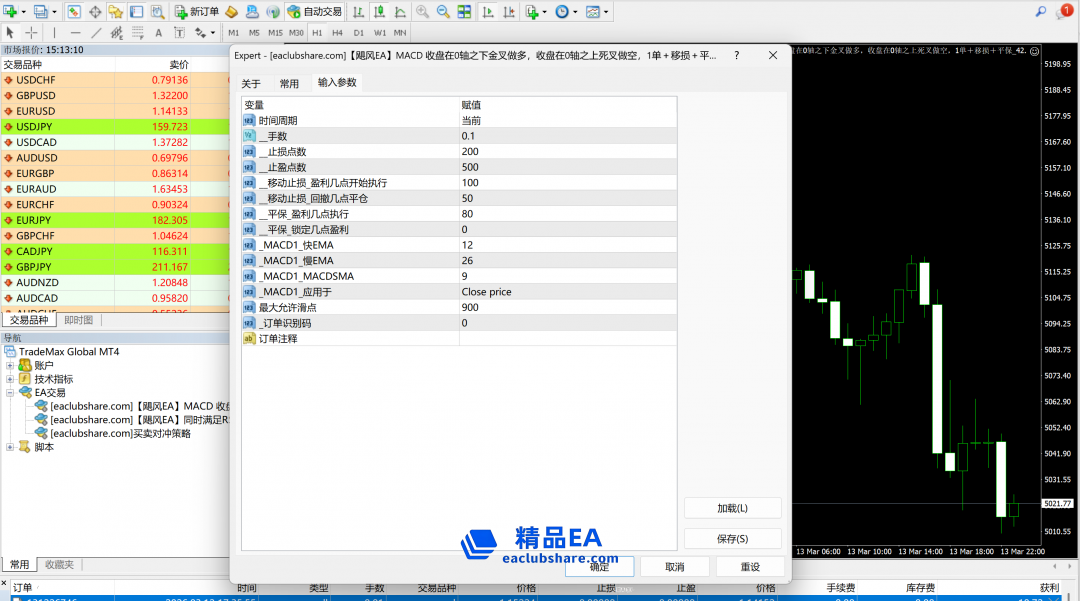The width and height of the screenshot is (1080, 601).
Task: Expand the 技术指标 tree node
Action: click(11, 380)
